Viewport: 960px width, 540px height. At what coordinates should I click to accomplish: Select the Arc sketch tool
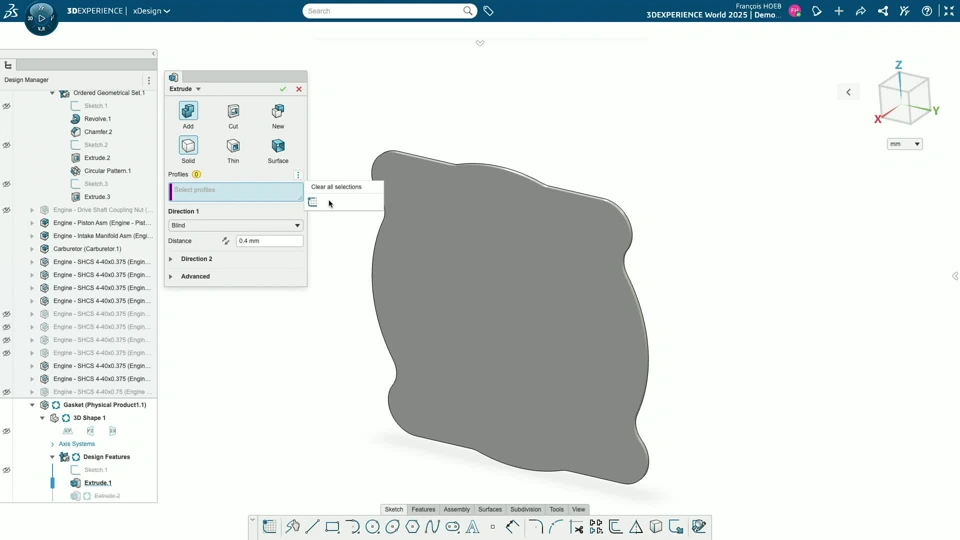point(352,527)
